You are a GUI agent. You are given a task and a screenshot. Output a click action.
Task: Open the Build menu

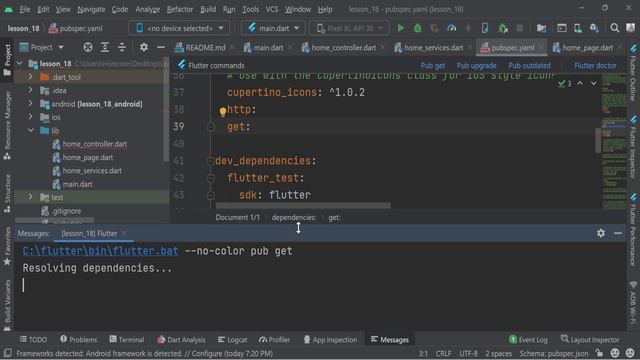pyautogui.click(x=208, y=9)
